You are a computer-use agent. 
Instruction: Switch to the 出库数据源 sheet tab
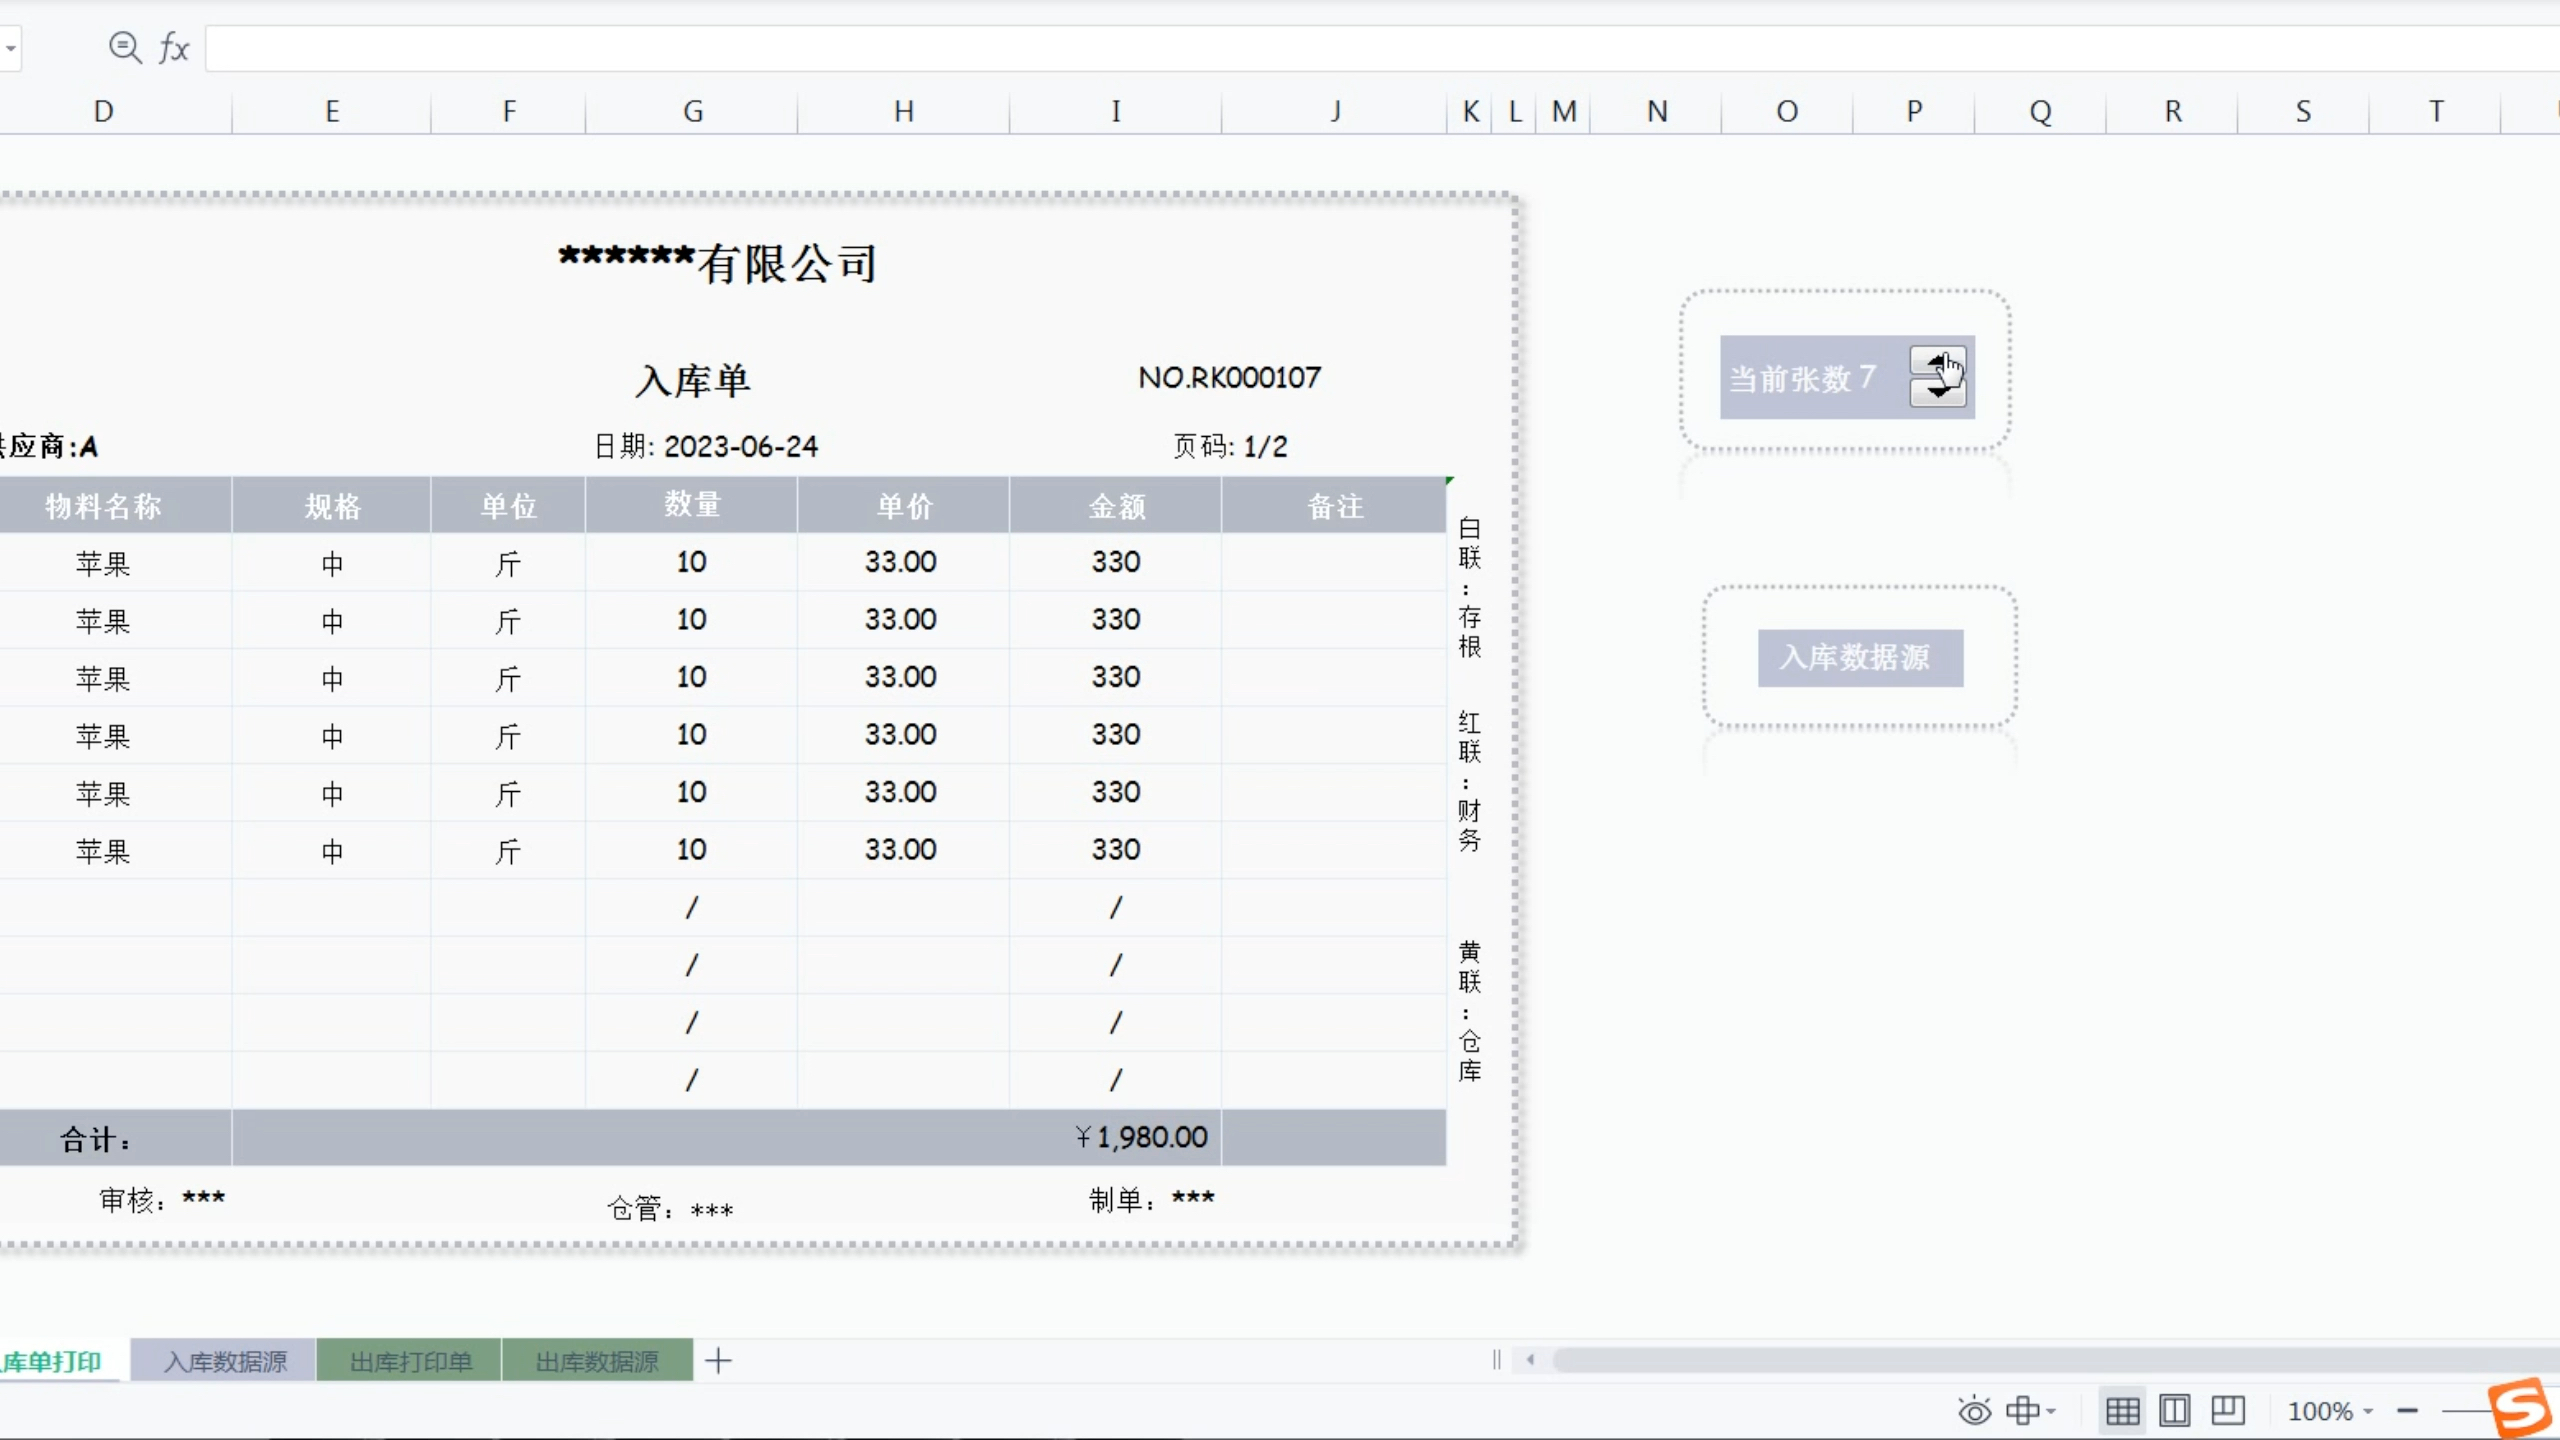pos(597,1361)
